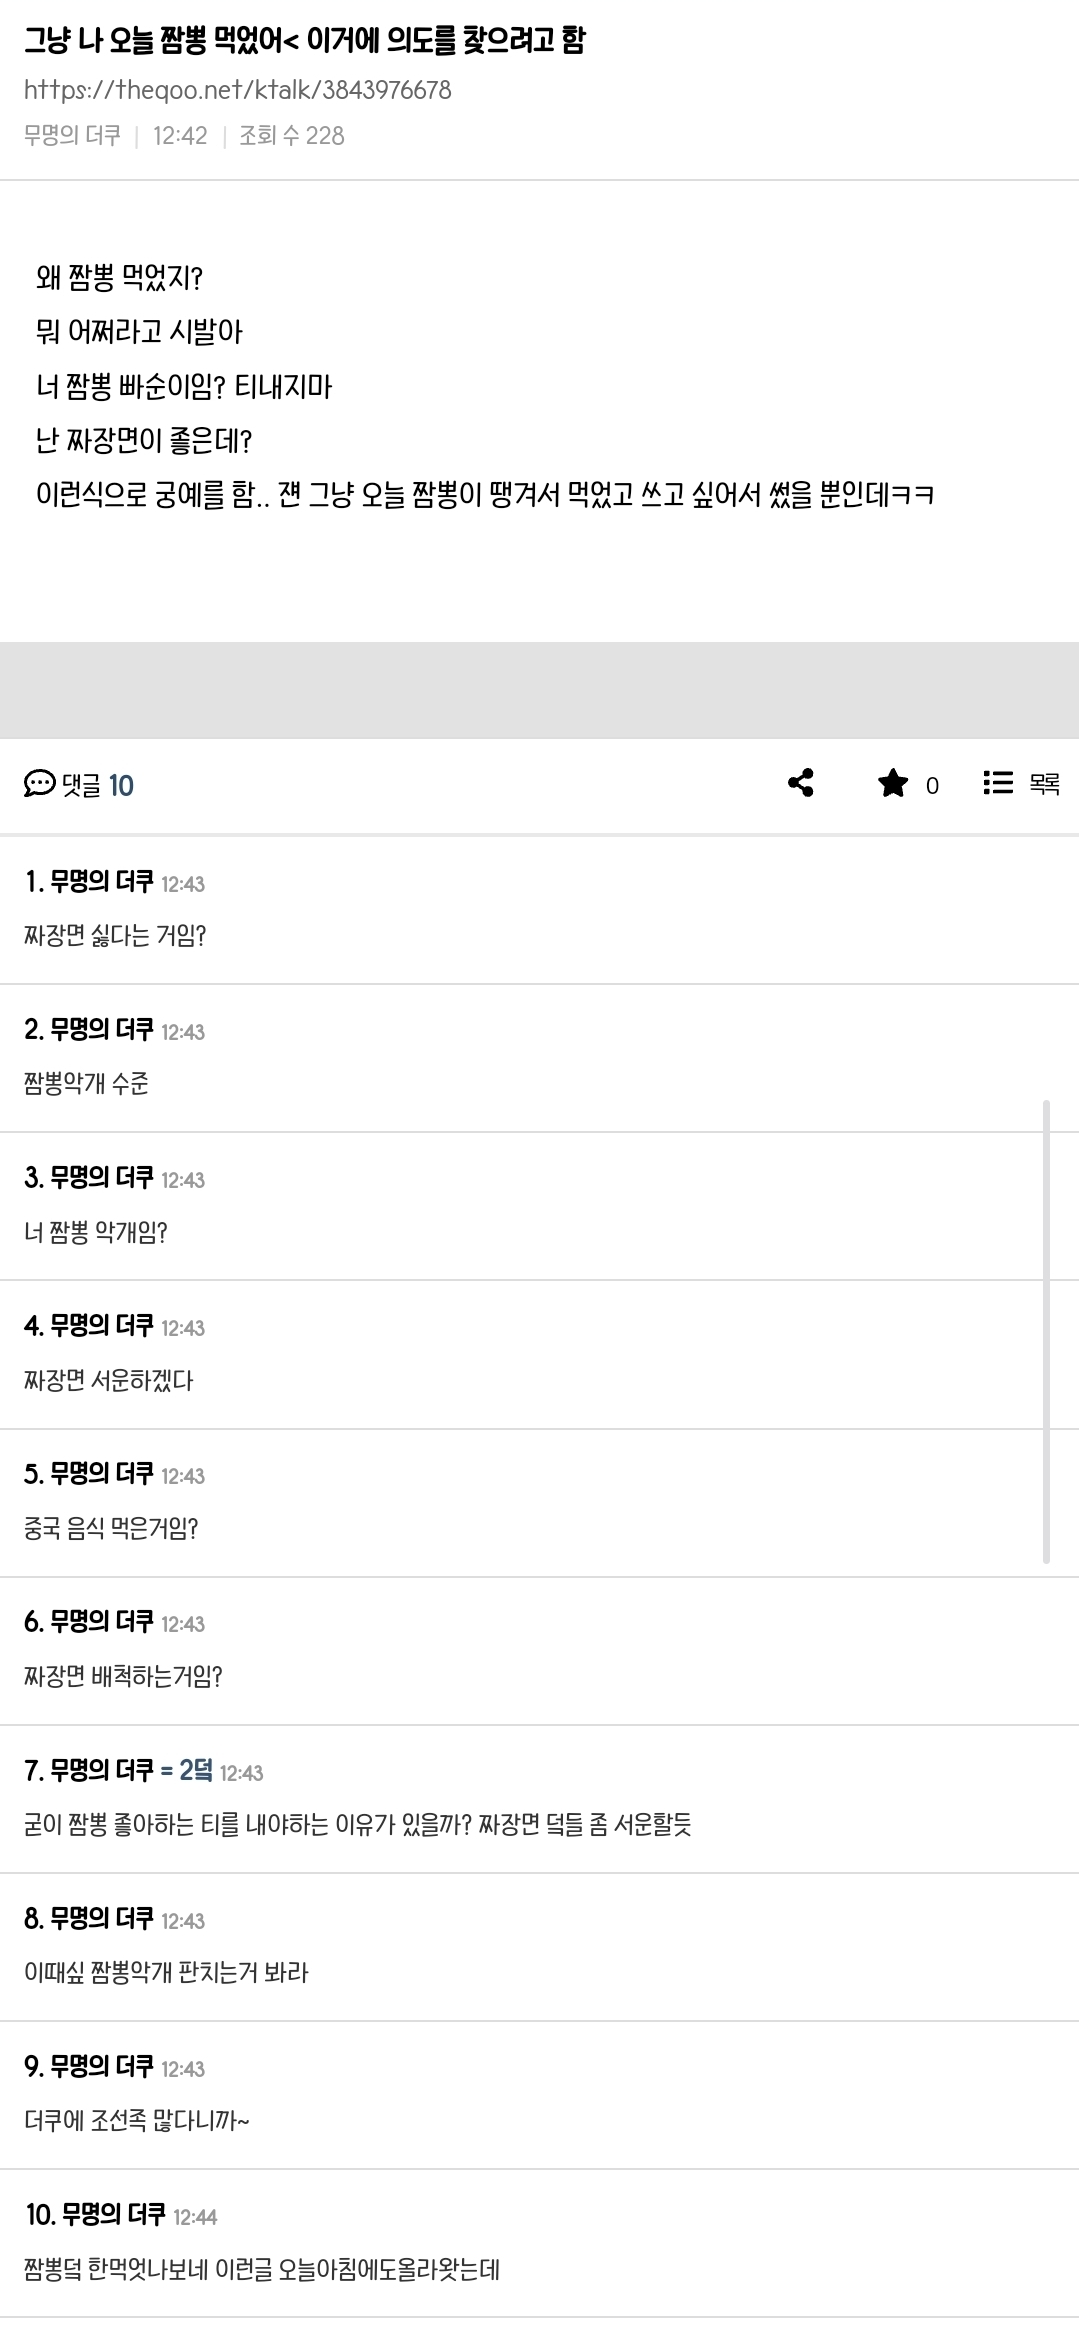Click the 댓글 10 comments label
Viewport: 1079px width, 2332px height.
[97, 786]
